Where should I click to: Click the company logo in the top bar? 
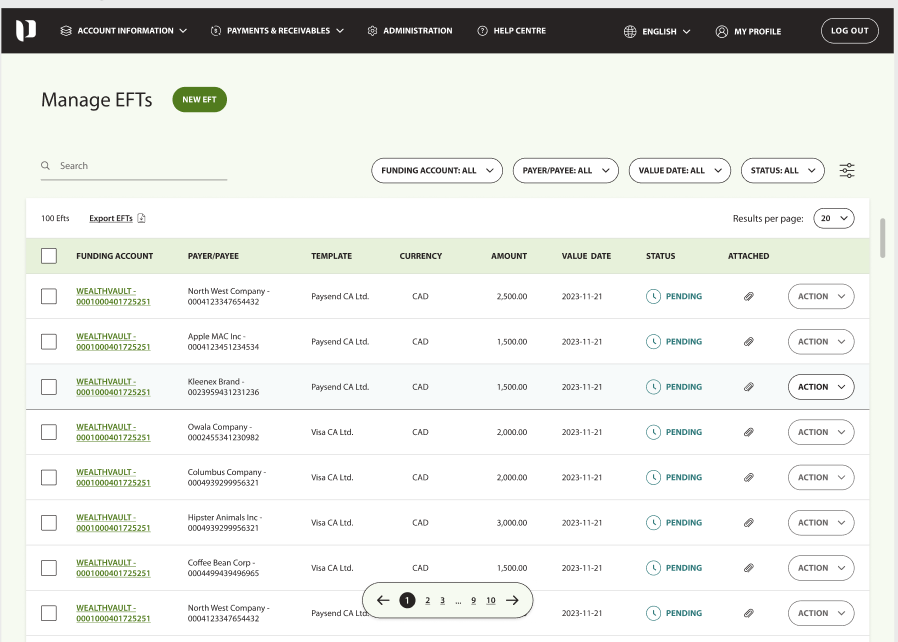tap(26, 31)
